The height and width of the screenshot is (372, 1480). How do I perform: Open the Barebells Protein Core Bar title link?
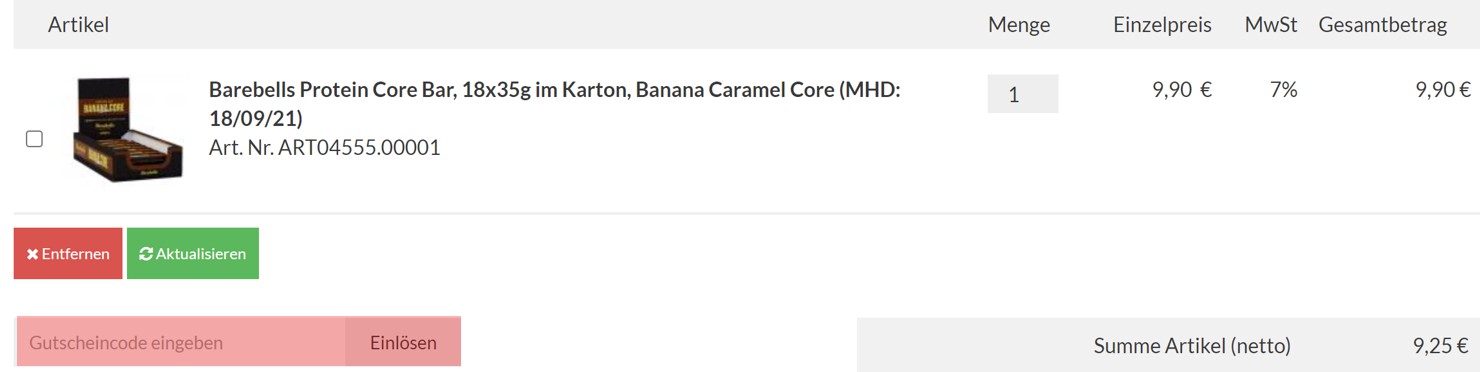point(555,104)
